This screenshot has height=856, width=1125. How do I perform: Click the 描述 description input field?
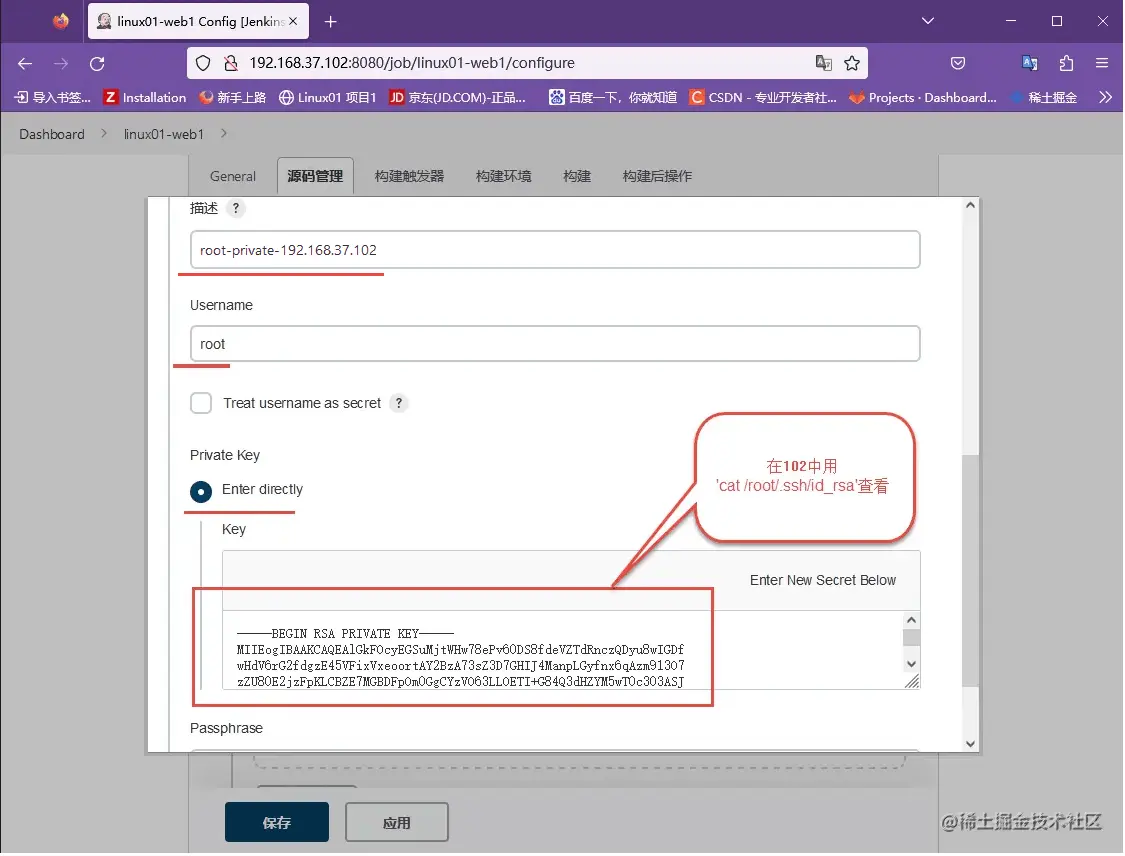point(555,250)
